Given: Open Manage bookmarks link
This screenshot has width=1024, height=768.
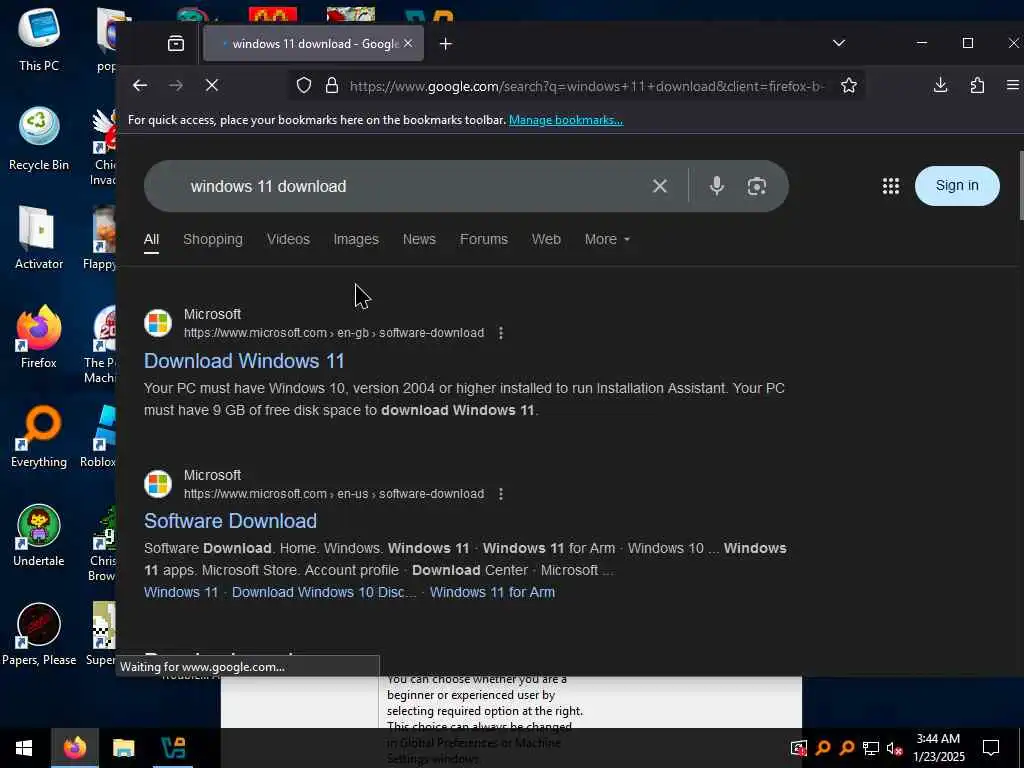Looking at the screenshot, I should point(566,120).
